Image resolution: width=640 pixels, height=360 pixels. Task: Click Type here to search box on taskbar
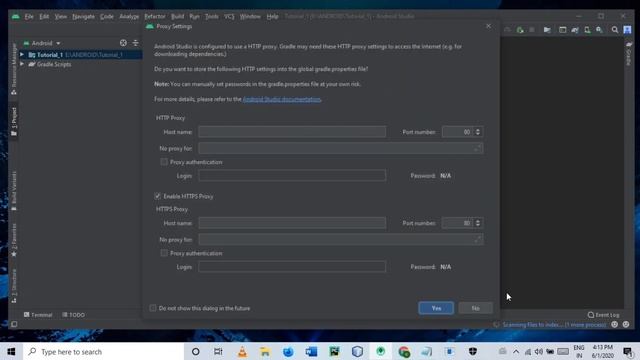click(x=103, y=351)
